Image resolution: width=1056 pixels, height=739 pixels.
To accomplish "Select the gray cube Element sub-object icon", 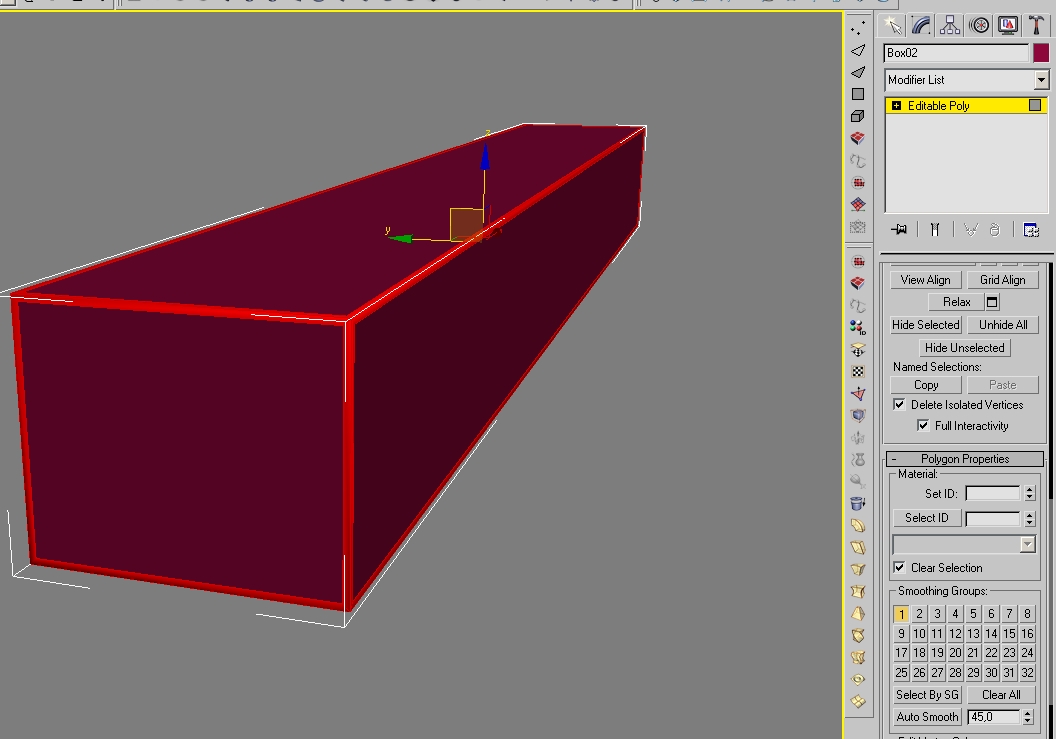I will (x=857, y=117).
